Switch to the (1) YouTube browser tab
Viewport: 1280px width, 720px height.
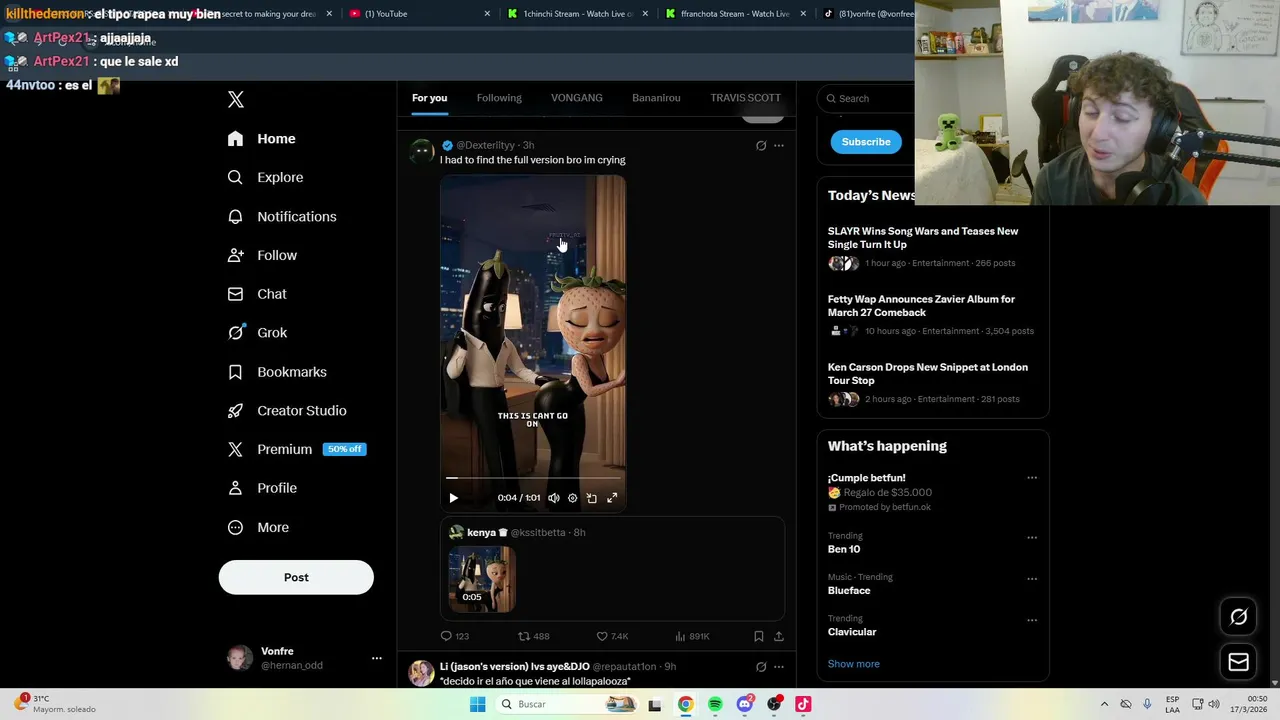[420, 14]
